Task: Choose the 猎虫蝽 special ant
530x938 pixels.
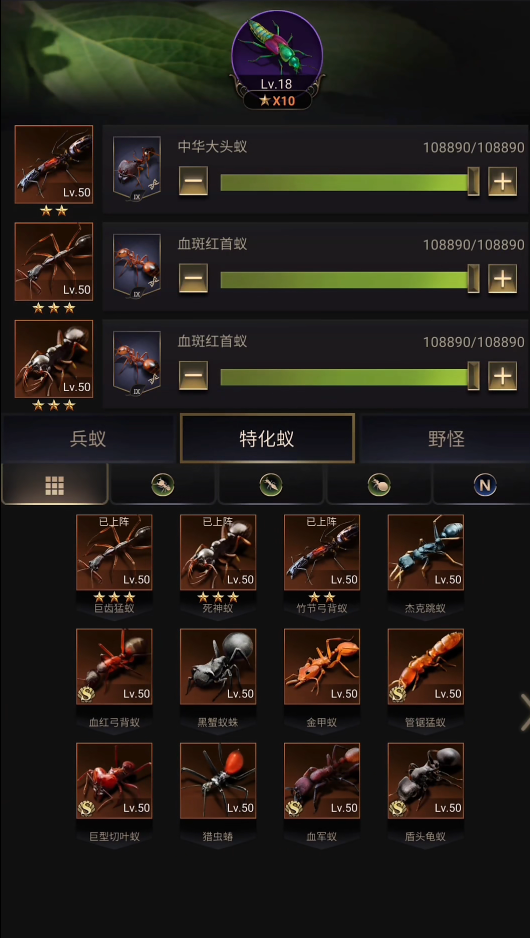Action: (x=218, y=781)
